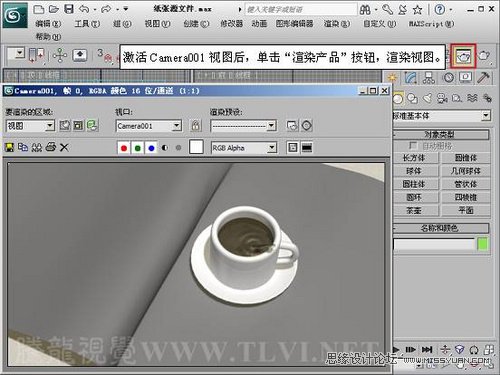500x375 pixels.
Task: Click the binoculars search icon
Action: click(365, 10)
